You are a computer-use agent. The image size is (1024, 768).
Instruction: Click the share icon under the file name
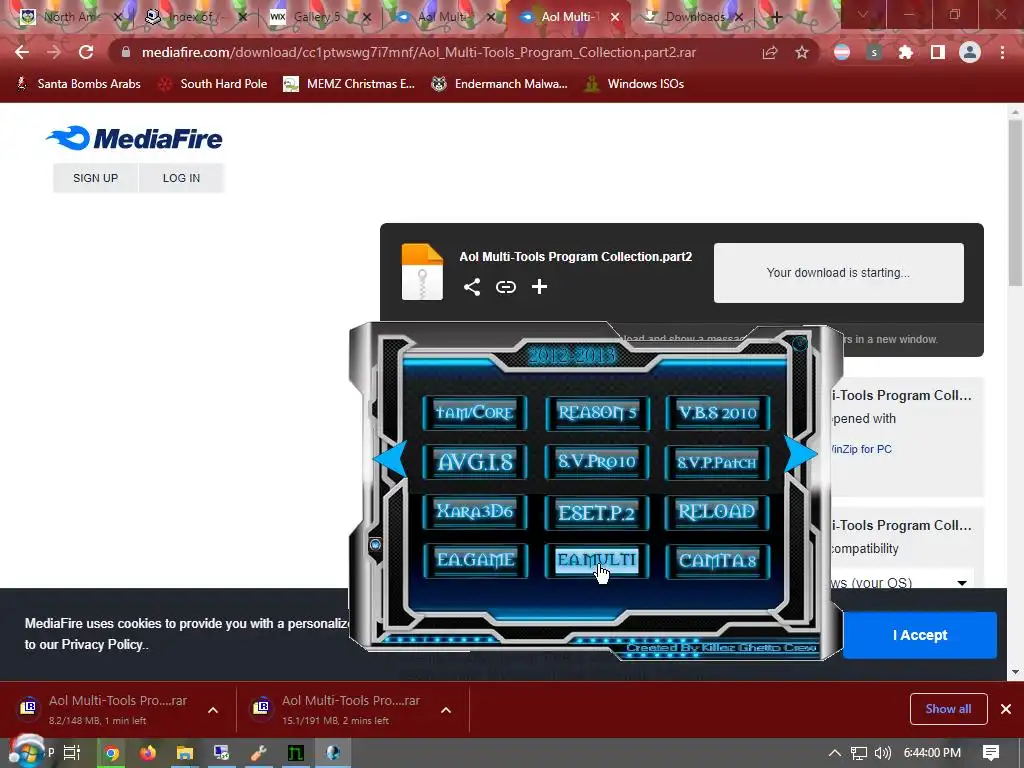click(472, 287)
